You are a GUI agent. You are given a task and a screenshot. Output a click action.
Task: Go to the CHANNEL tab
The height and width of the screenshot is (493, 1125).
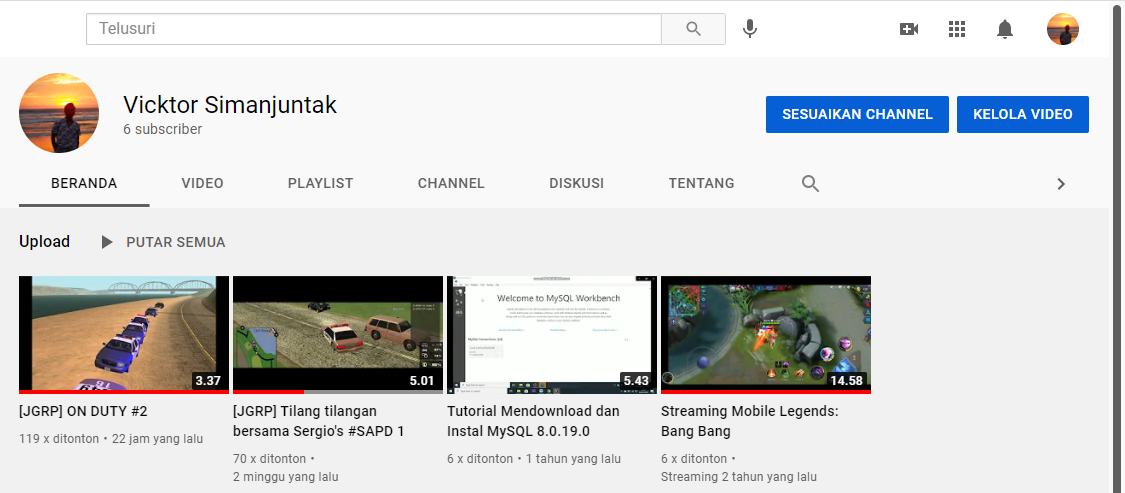coord(451,184)
